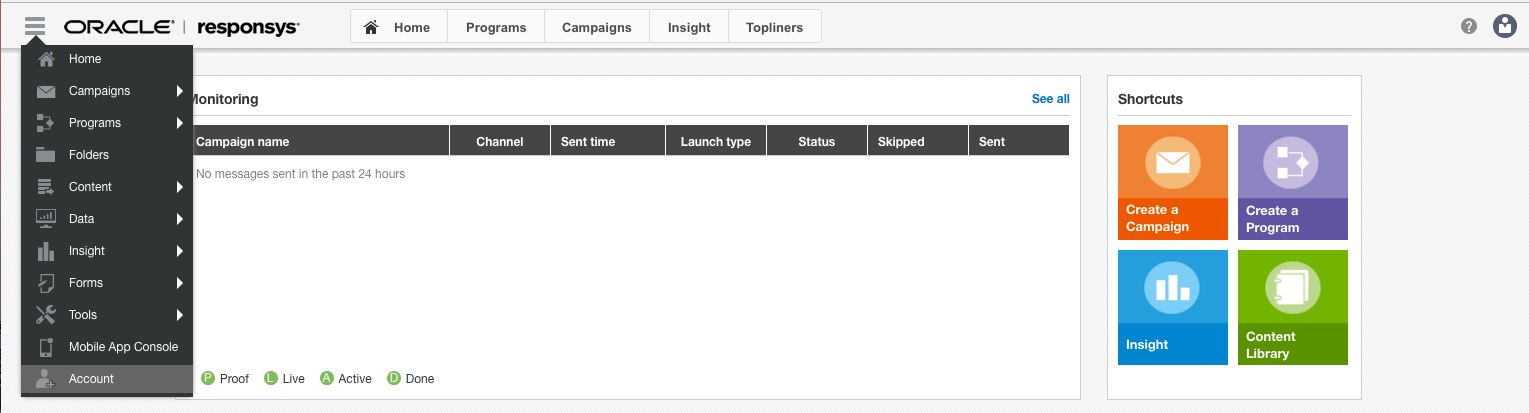
Task: Expand the Data submenu arrow
Action: pyautogui.click(x=180, y=219)
